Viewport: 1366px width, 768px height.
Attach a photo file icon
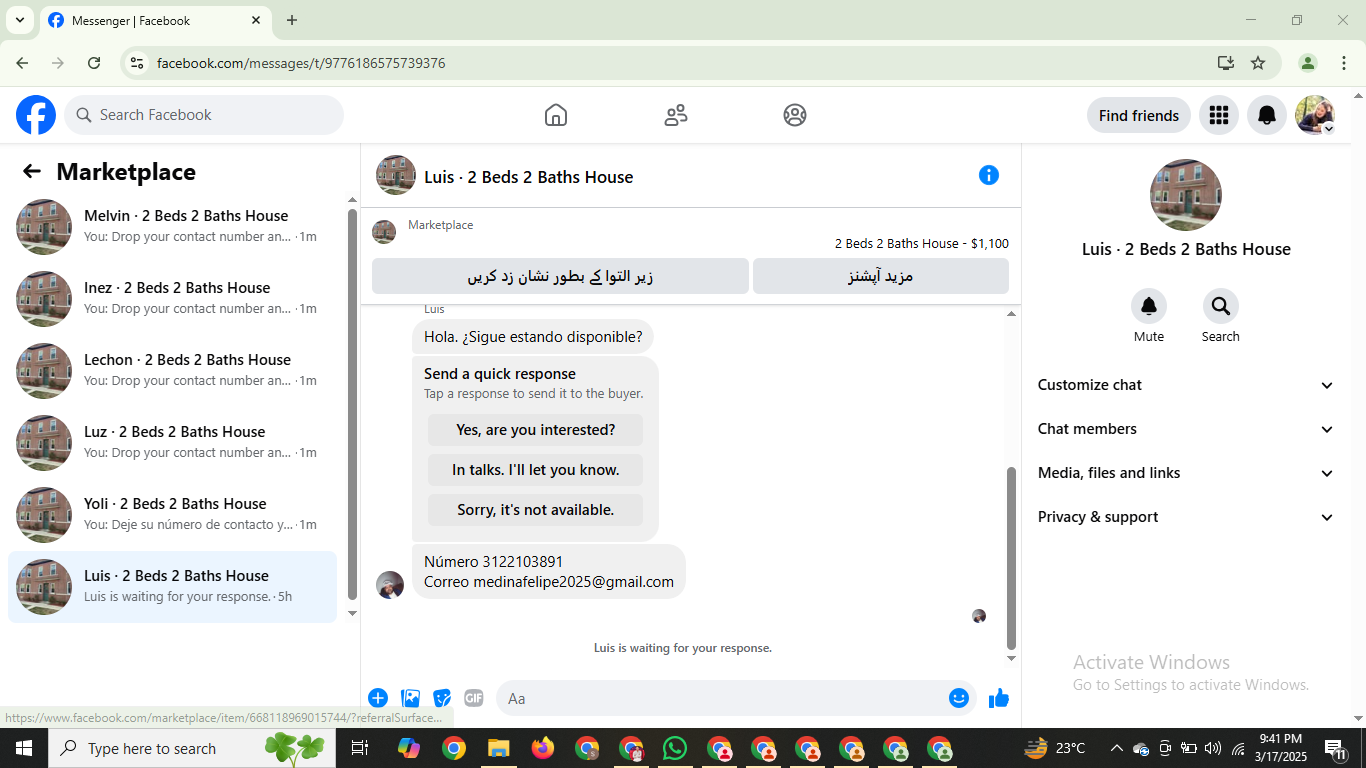click(410, 698)
